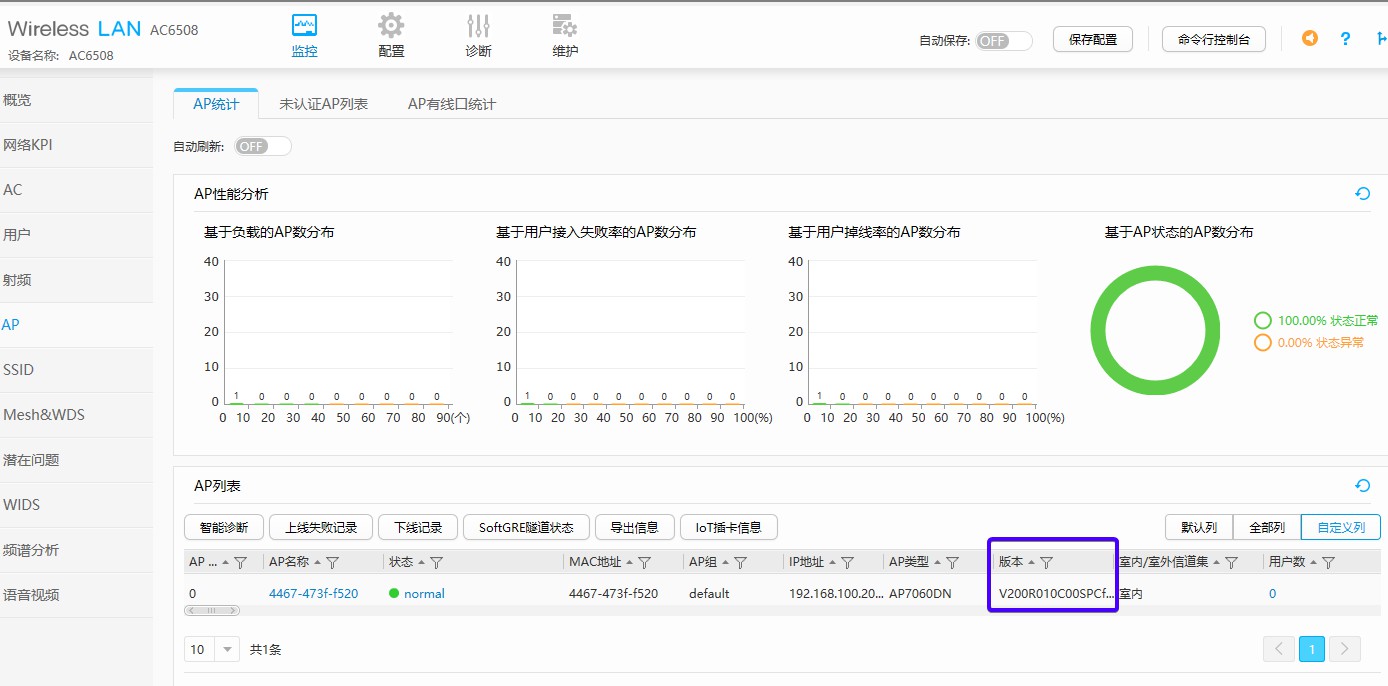Toggle the 自动保存 switch

coord(1004,41)
